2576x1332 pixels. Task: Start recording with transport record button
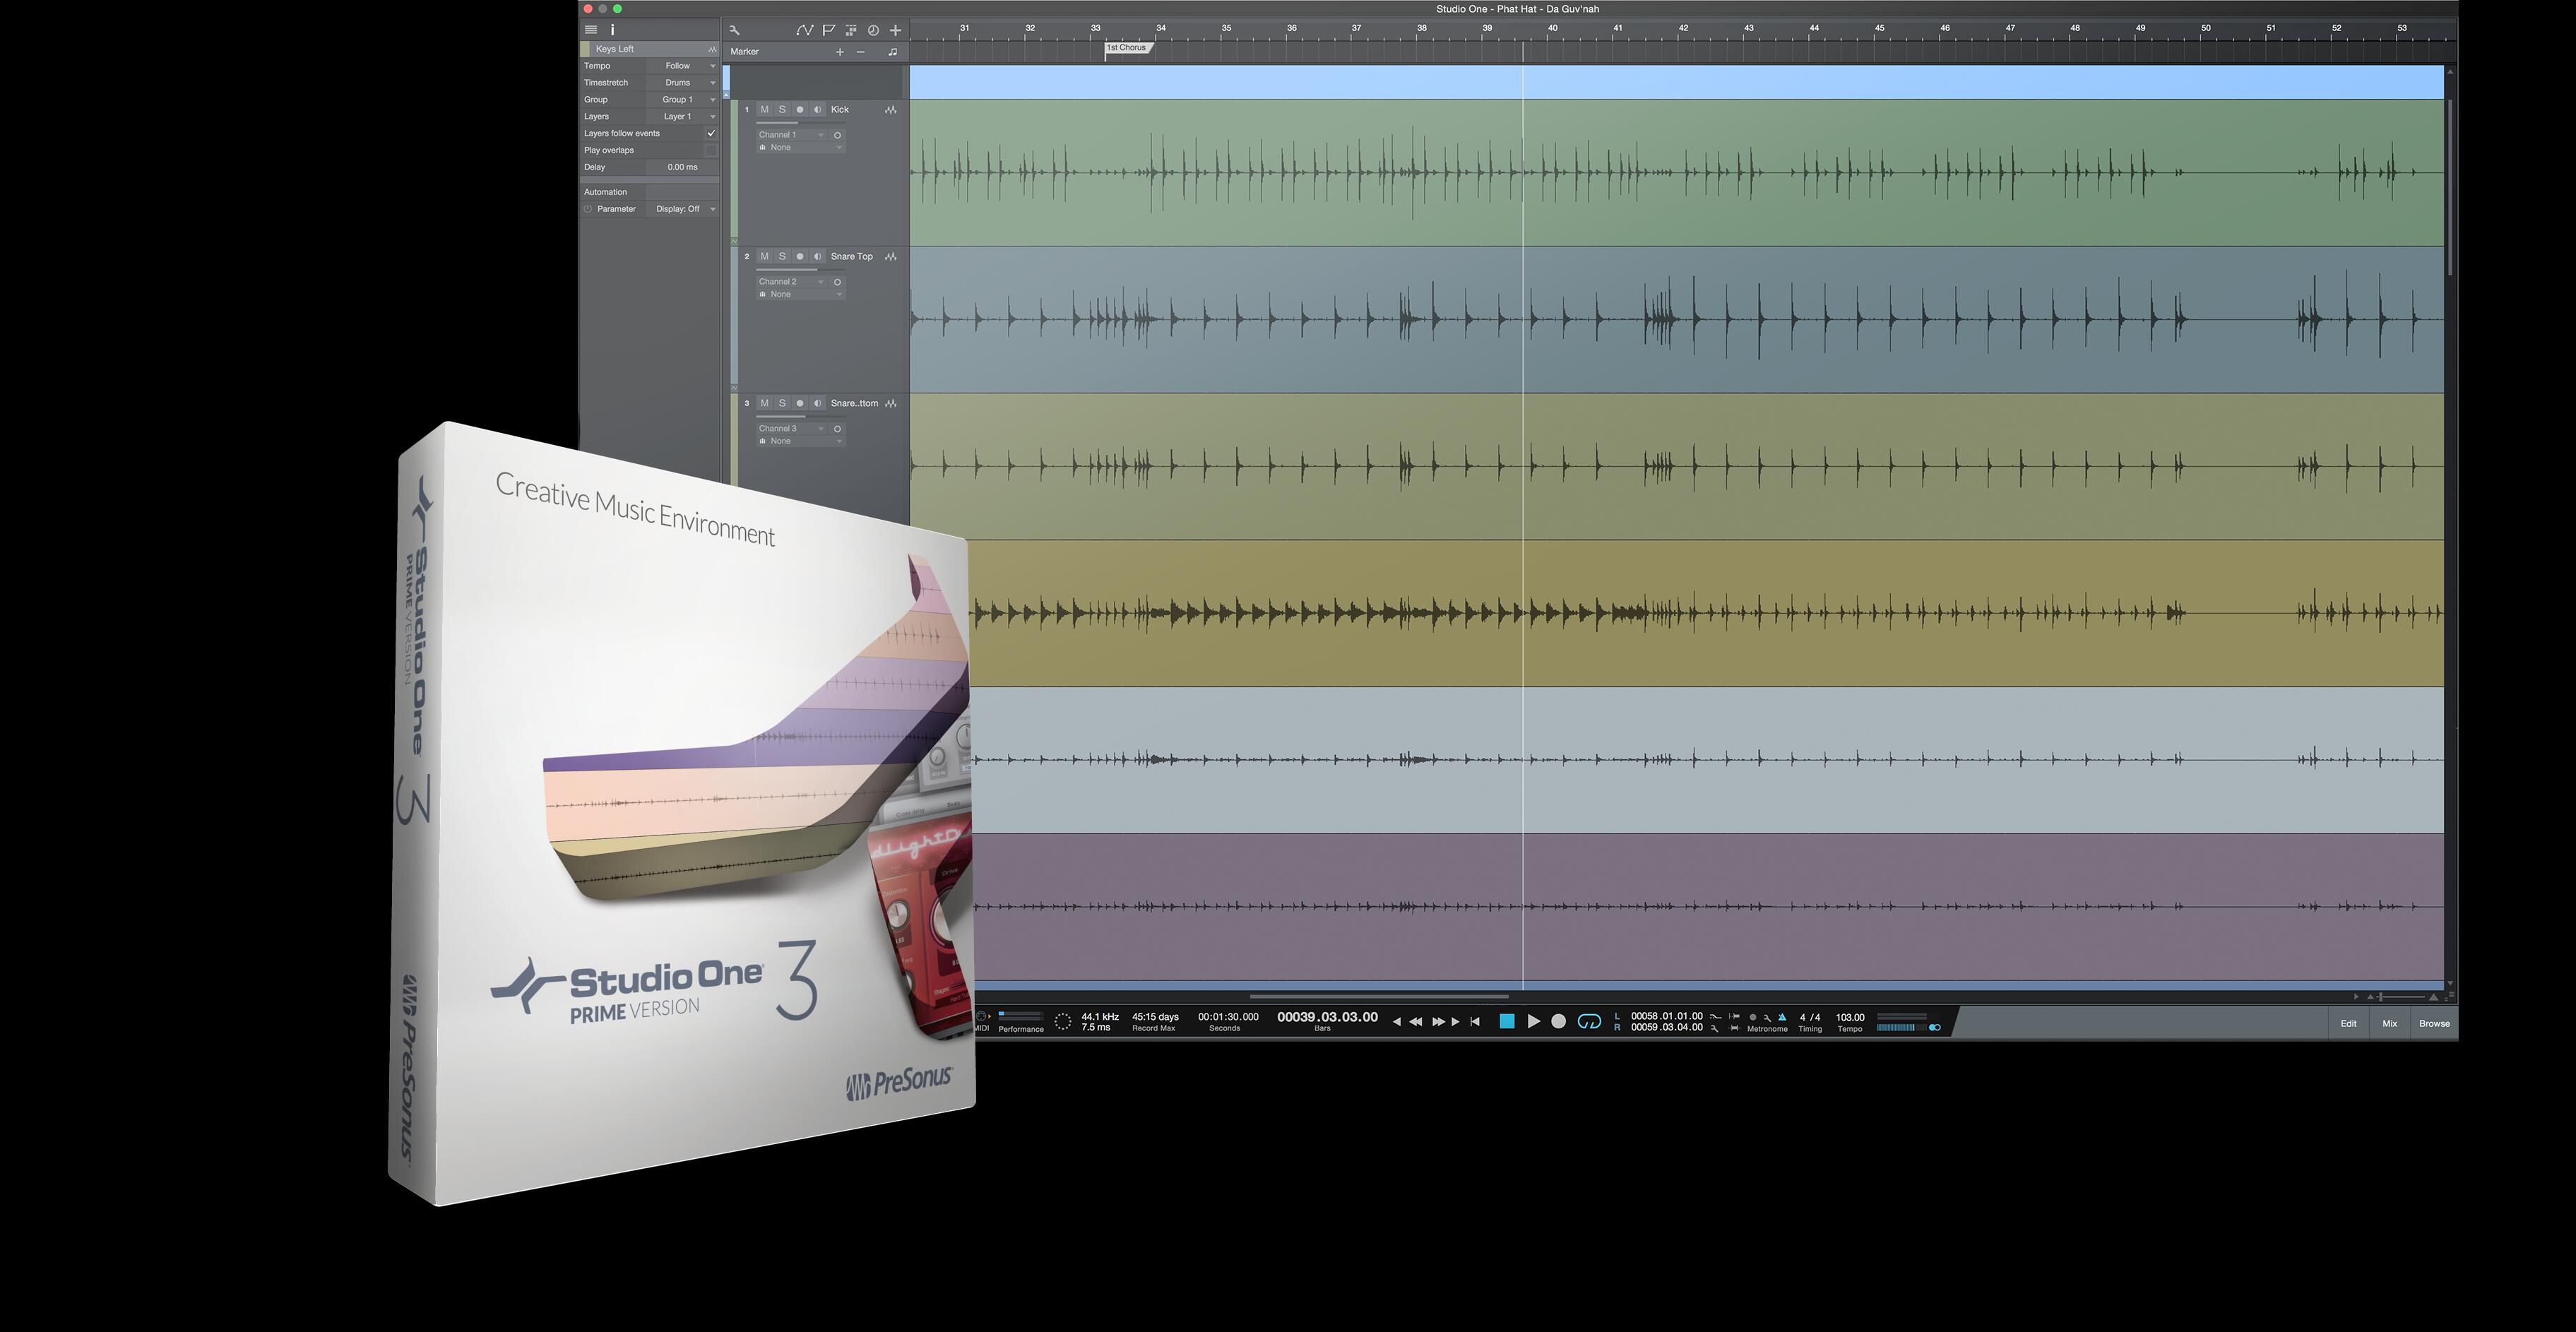point(1558,1021)
